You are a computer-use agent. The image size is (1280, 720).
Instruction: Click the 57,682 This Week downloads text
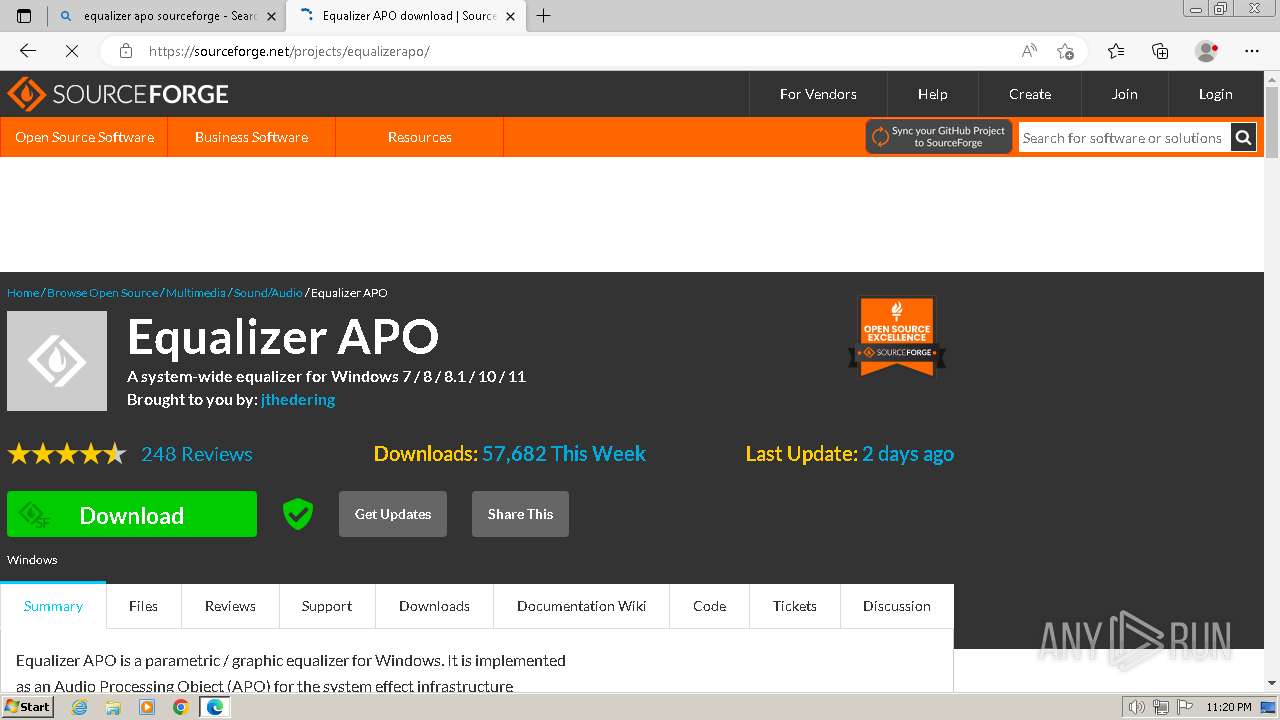pyautogui.click(x=564, y=454)
